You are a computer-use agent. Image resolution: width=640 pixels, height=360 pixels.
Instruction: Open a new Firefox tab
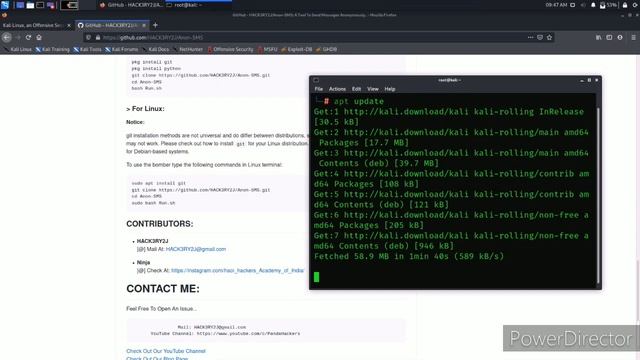[155, 25]
